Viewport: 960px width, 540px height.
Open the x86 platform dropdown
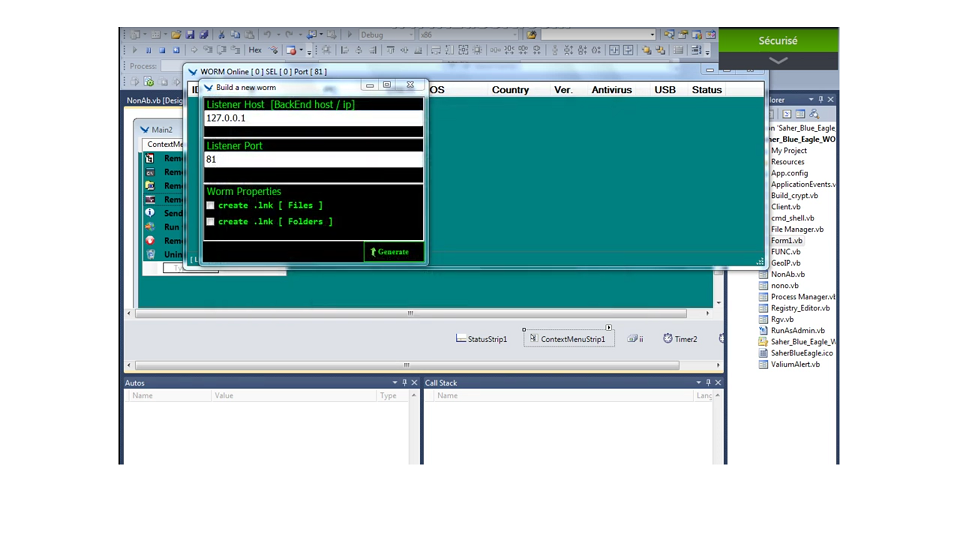coord(515,35)
